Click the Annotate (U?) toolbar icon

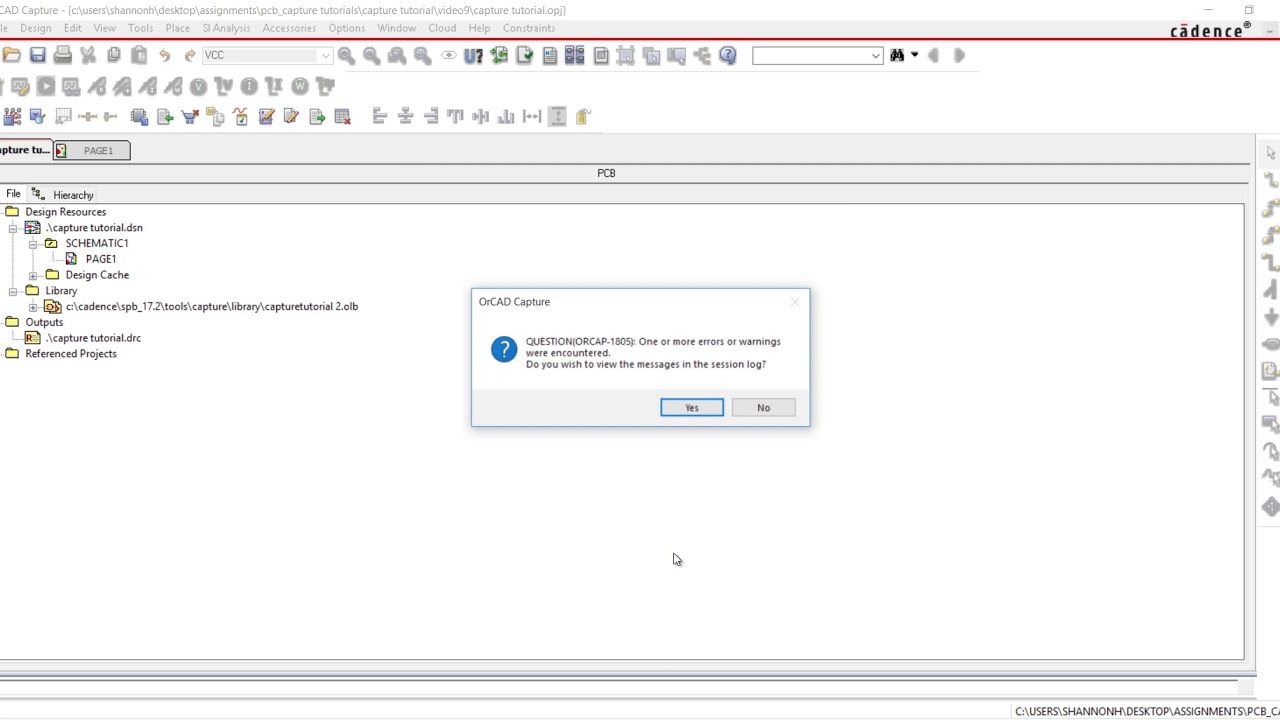pyautogui.click(x=473, y=56)
